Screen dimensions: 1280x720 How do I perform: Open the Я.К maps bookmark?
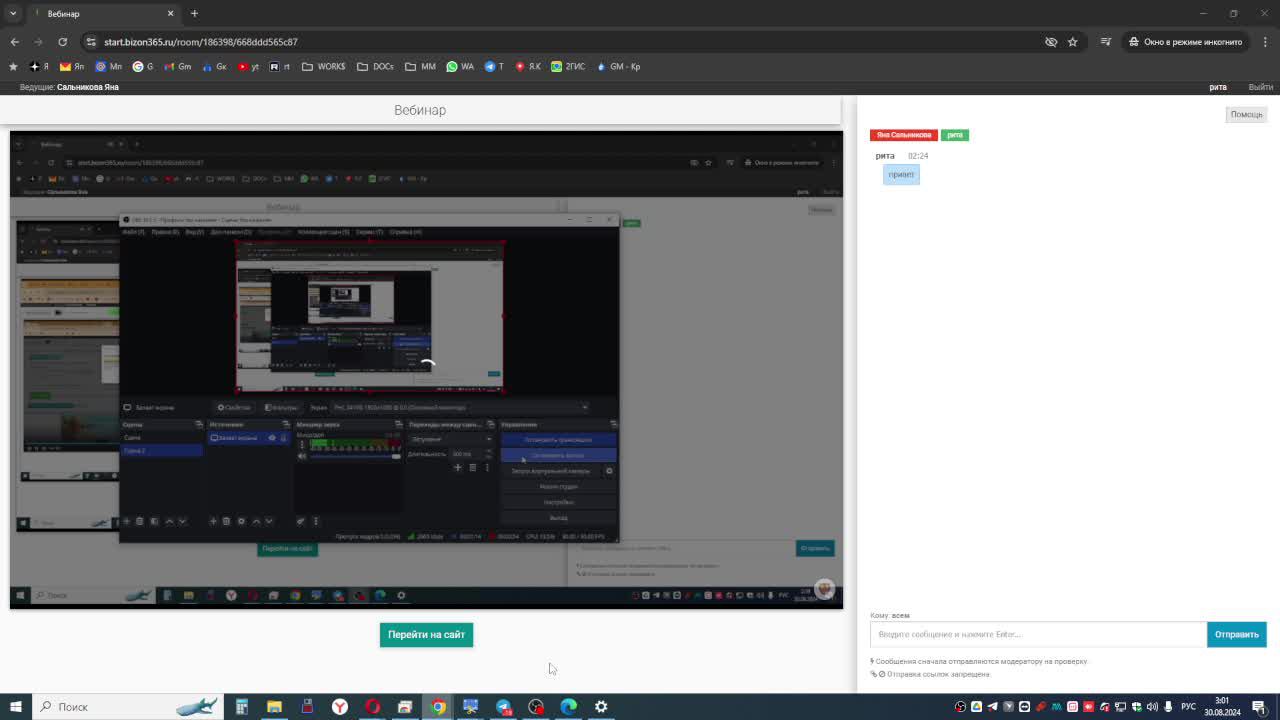click(528, 67)
